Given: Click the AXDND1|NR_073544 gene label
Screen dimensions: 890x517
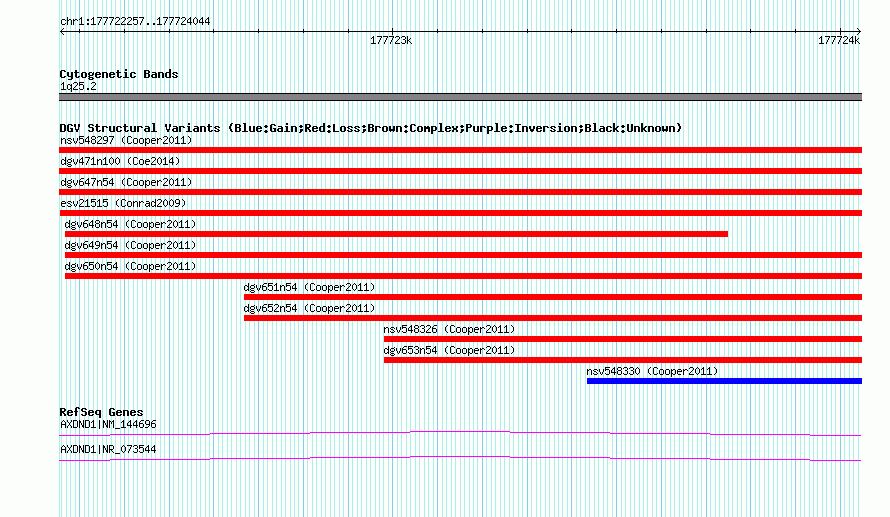Looking at the screenshot, I should (x=108, y=449).
